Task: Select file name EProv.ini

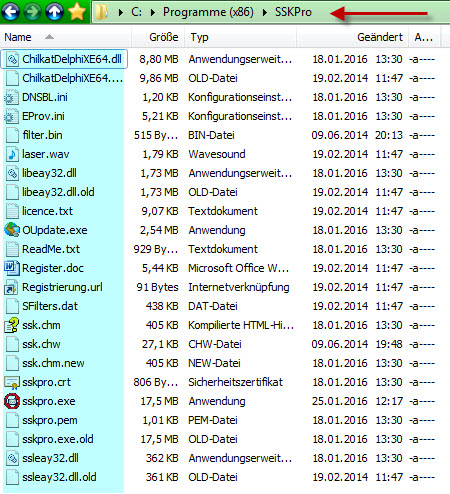Action: tap(43, 116)
